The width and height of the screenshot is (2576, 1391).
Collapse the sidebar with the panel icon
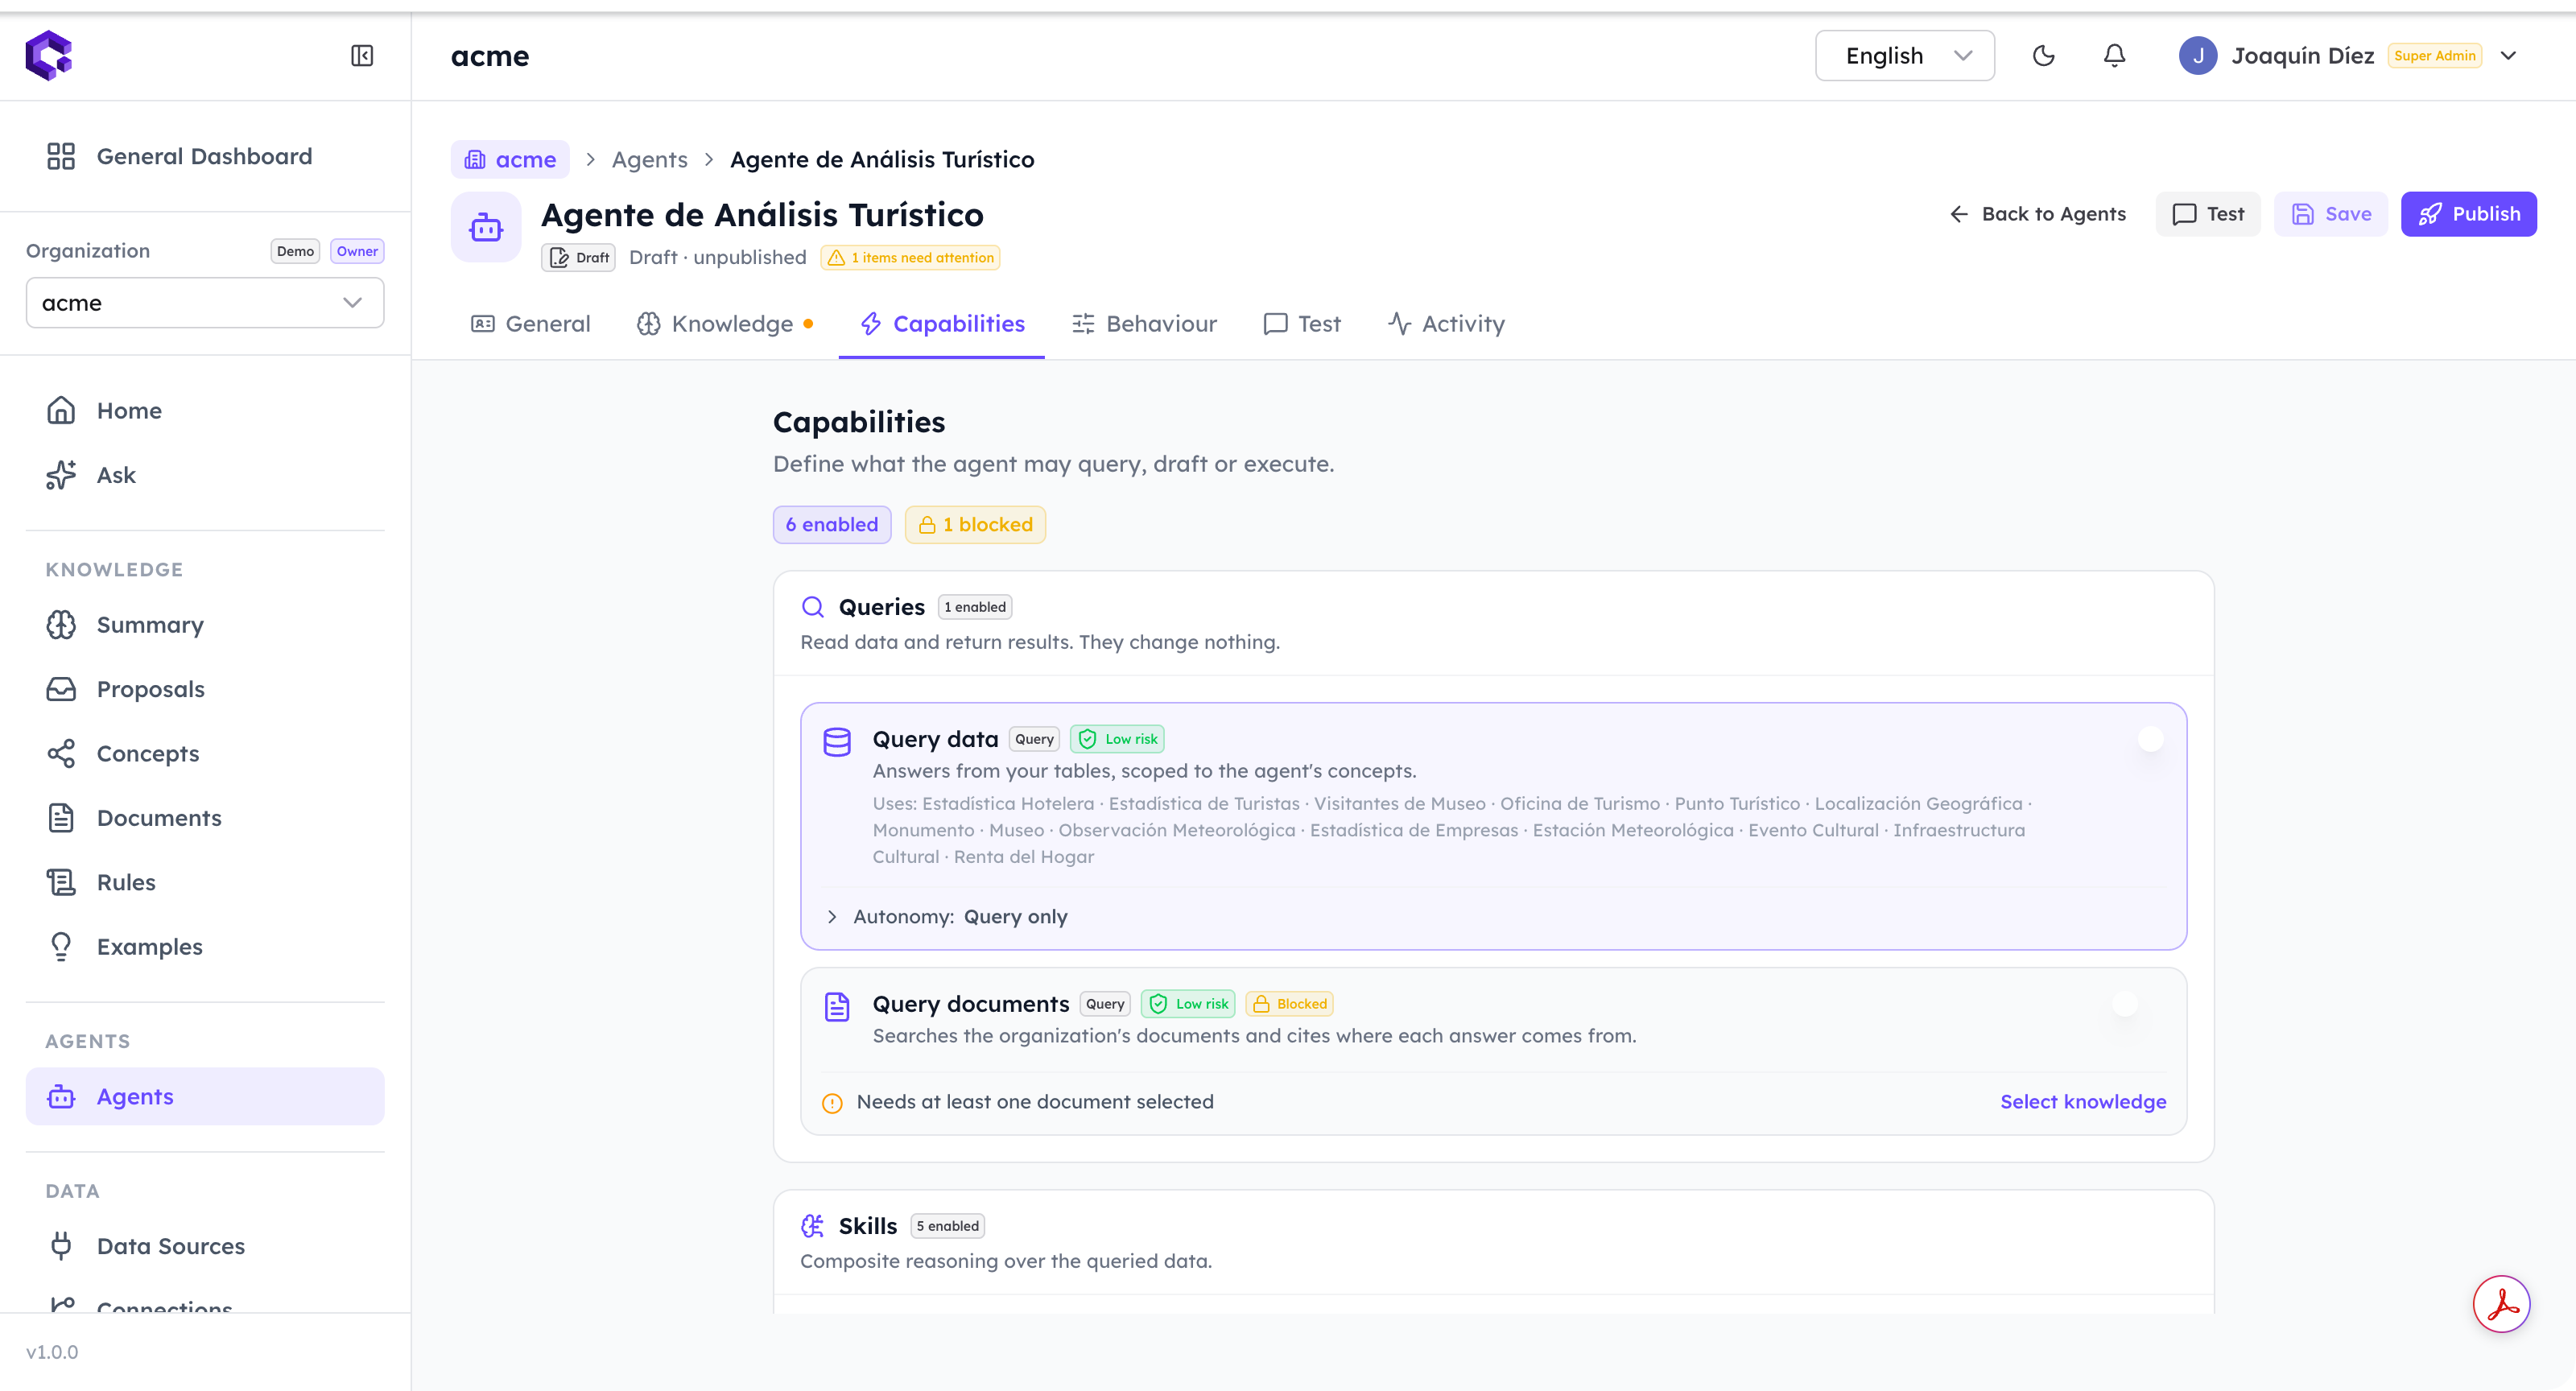[x=362, y=56]
